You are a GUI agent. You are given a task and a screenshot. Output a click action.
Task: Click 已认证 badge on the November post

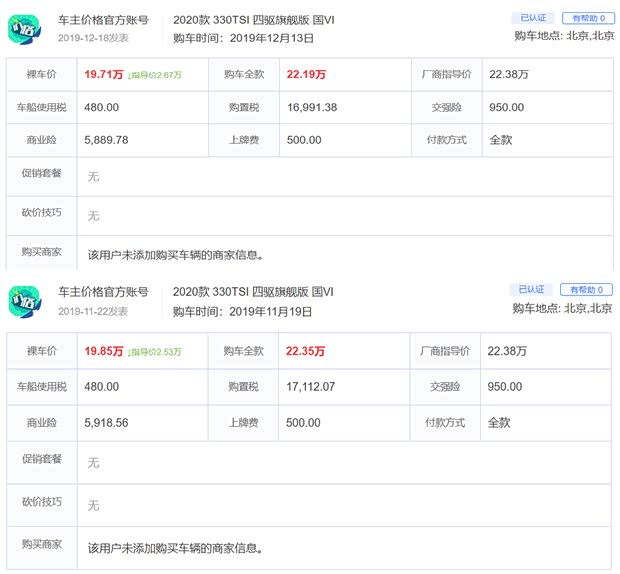click(531, 289)
